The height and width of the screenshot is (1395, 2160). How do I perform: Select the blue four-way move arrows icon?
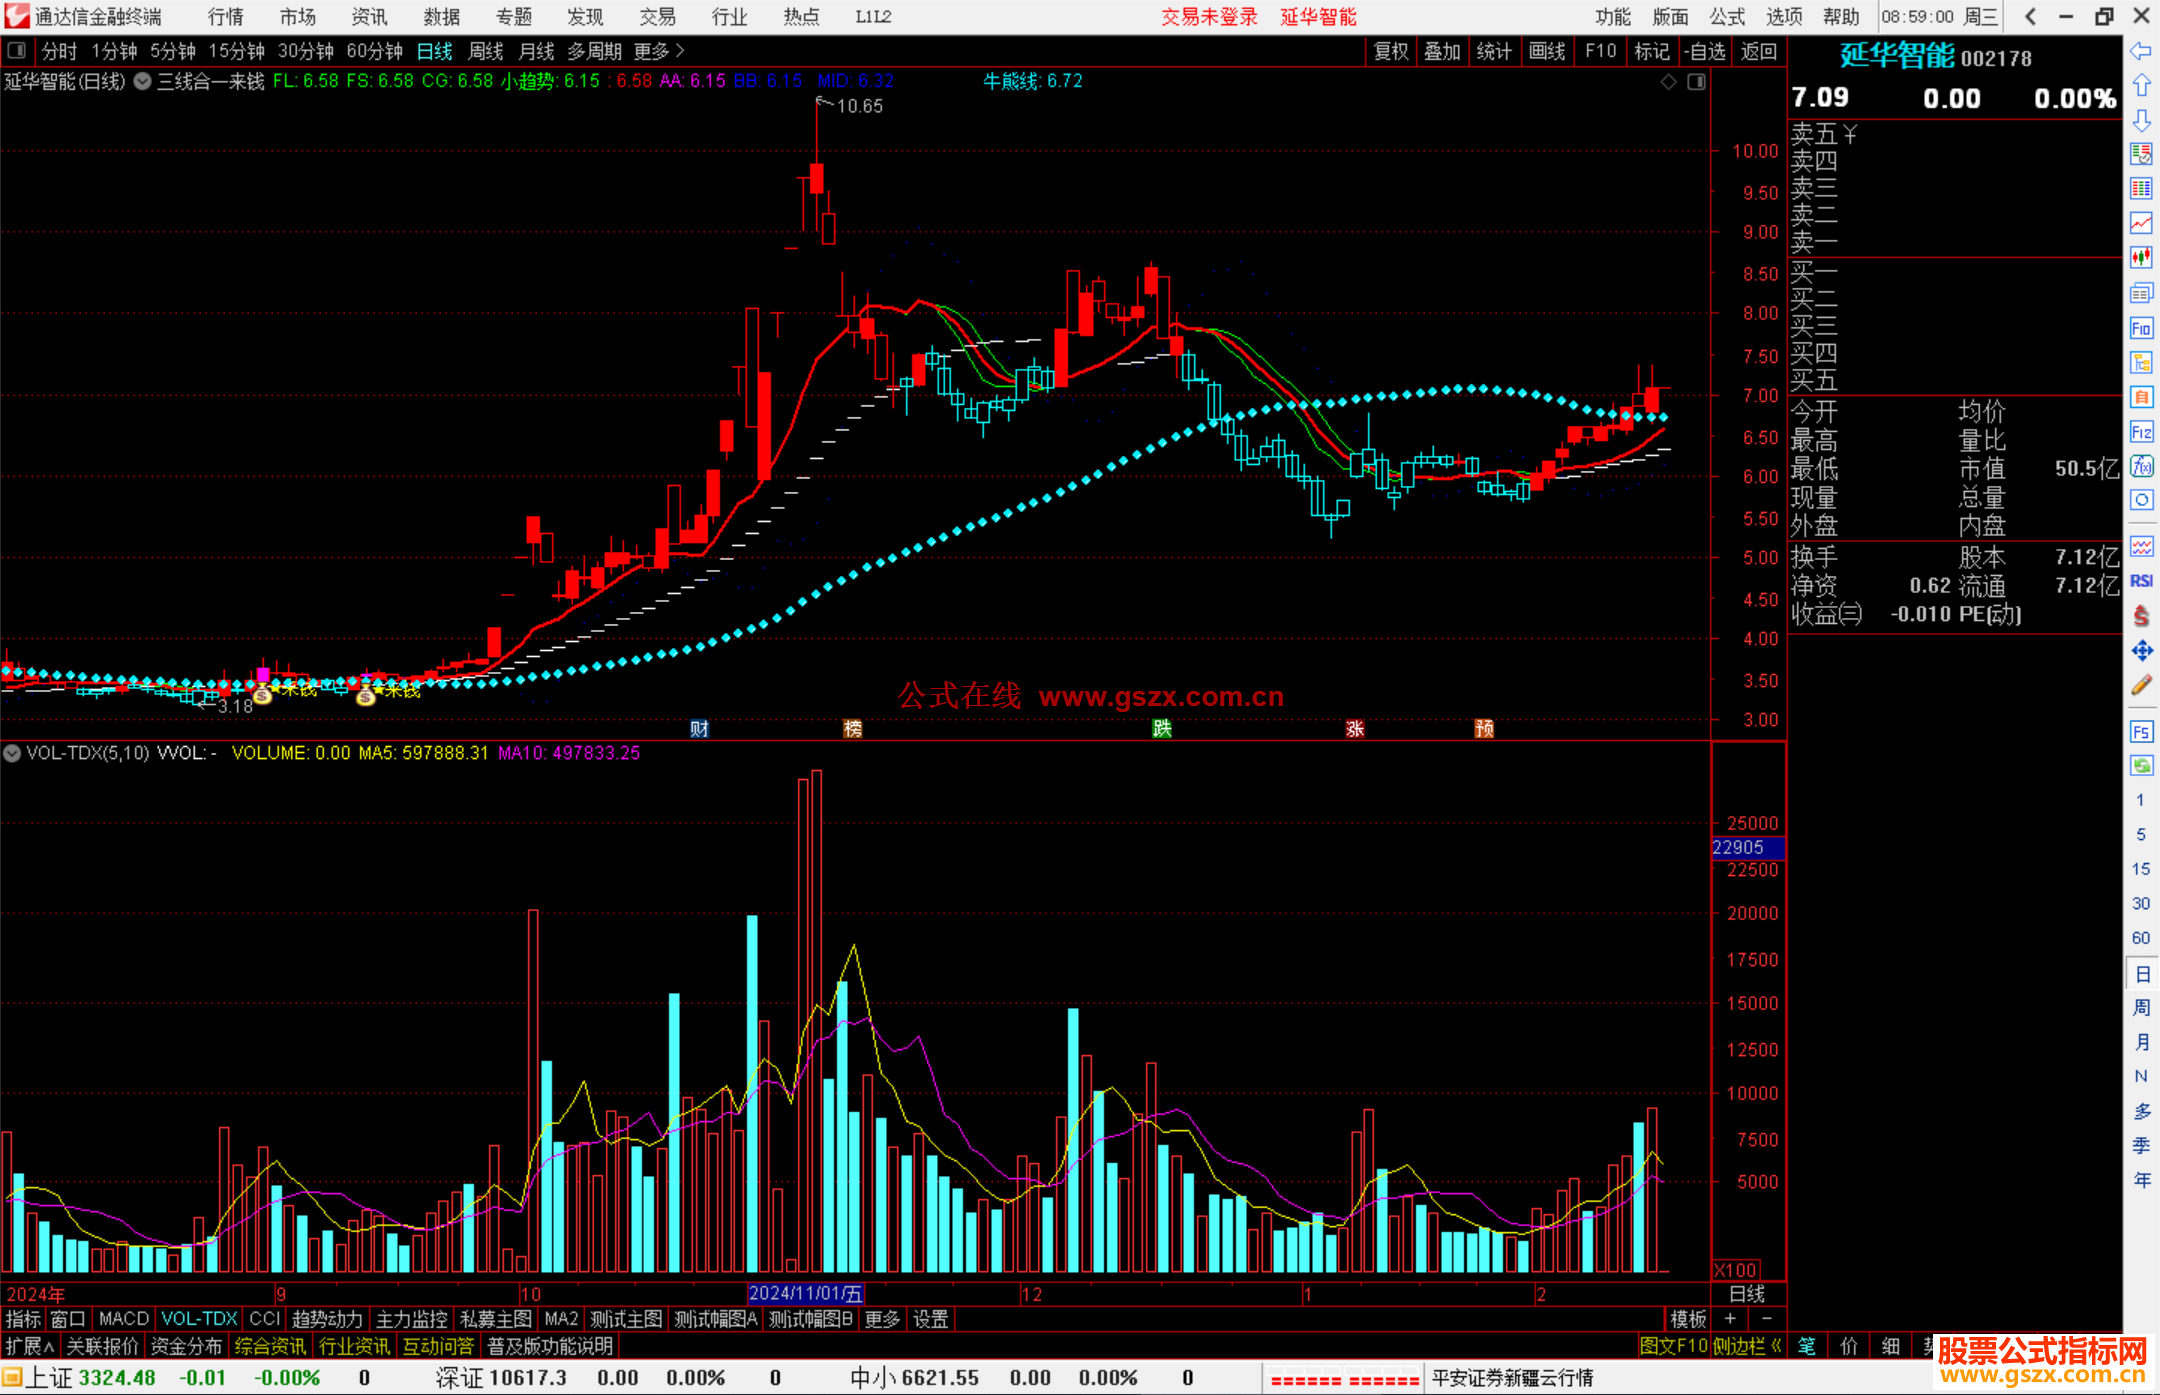tap(2141, 651)
